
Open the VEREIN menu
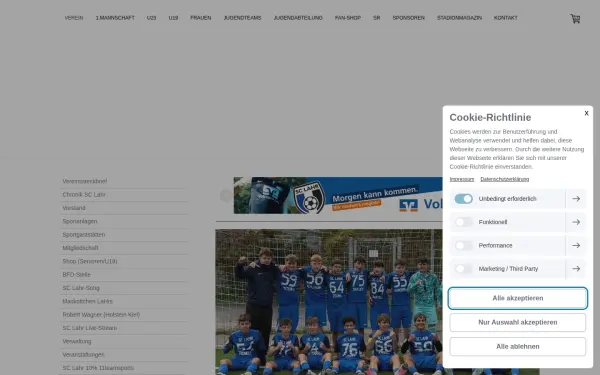point(74,18)
